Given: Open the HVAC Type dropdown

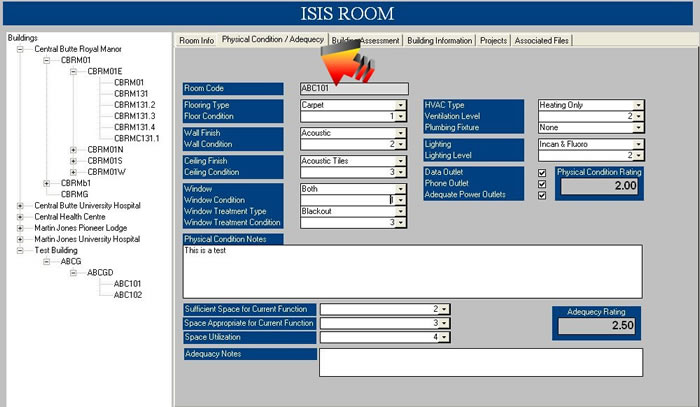Looking at the screenshot, I should click(638, 105).
